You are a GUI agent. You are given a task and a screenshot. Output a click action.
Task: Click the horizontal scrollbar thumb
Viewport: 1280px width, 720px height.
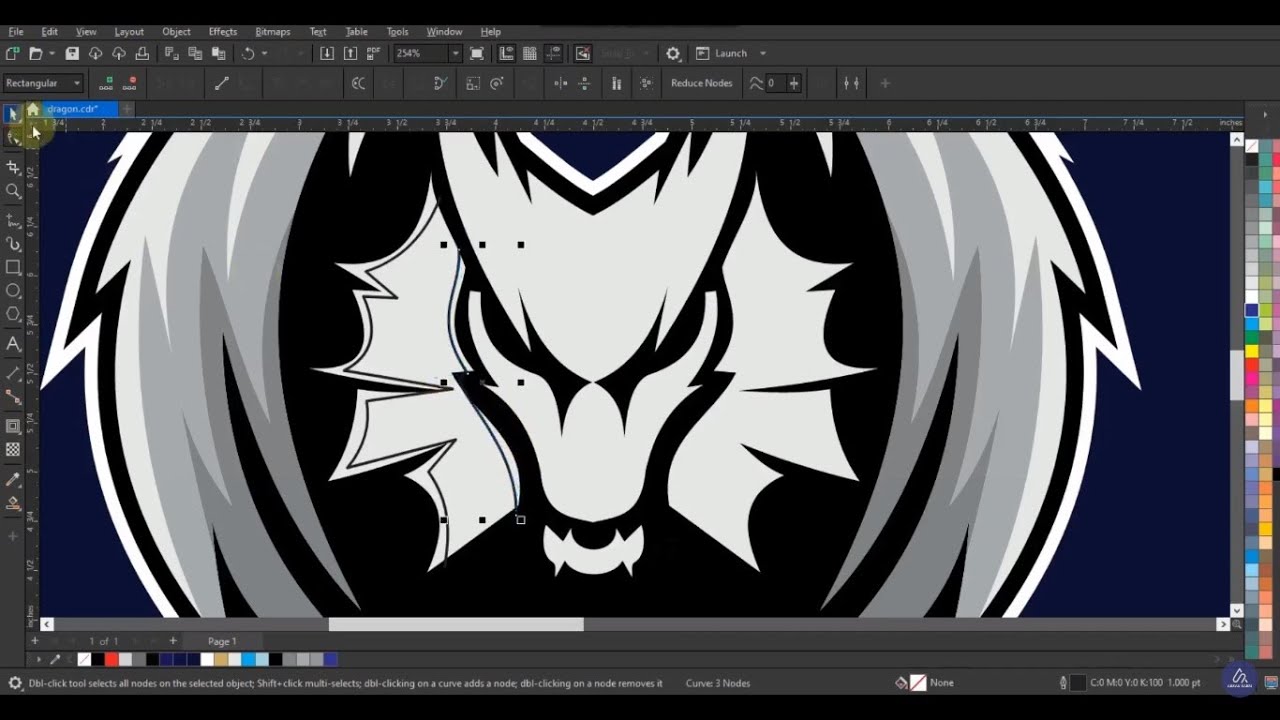point(456,624)
